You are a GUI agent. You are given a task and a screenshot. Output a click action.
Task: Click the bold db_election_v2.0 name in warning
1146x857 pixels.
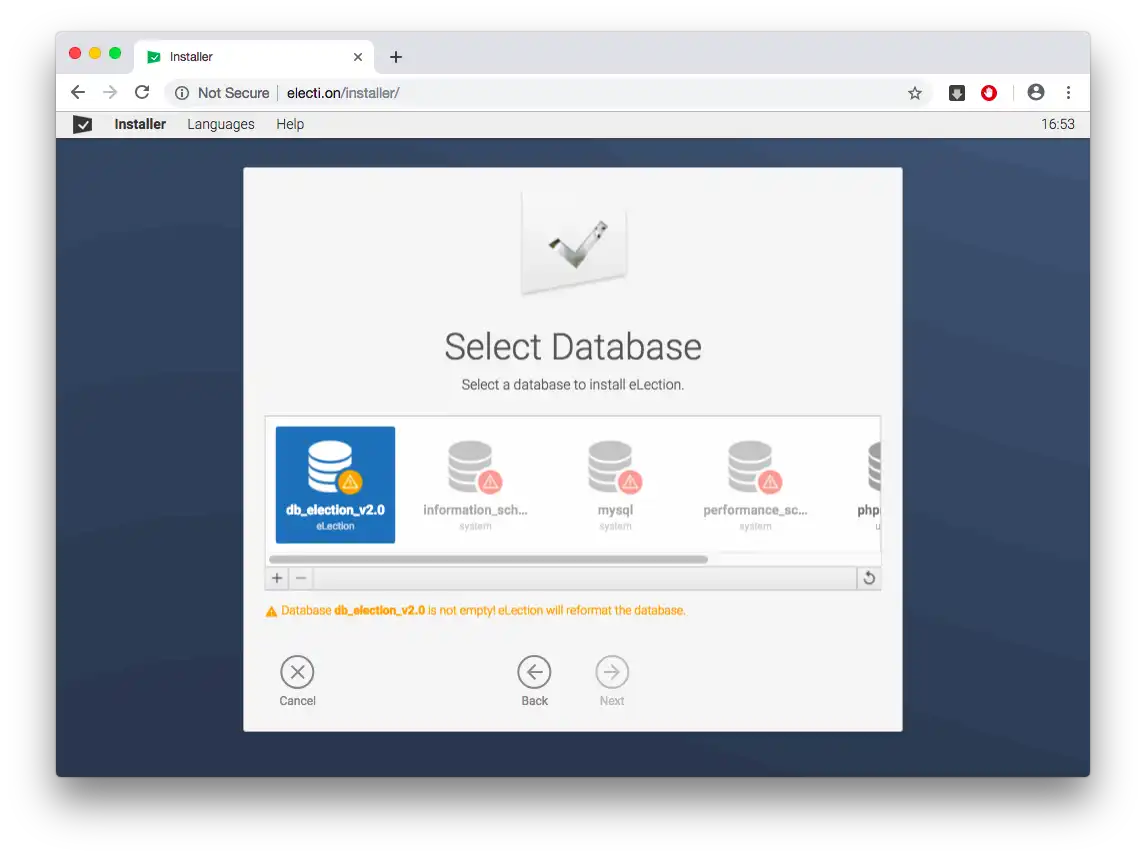(379, 611)
